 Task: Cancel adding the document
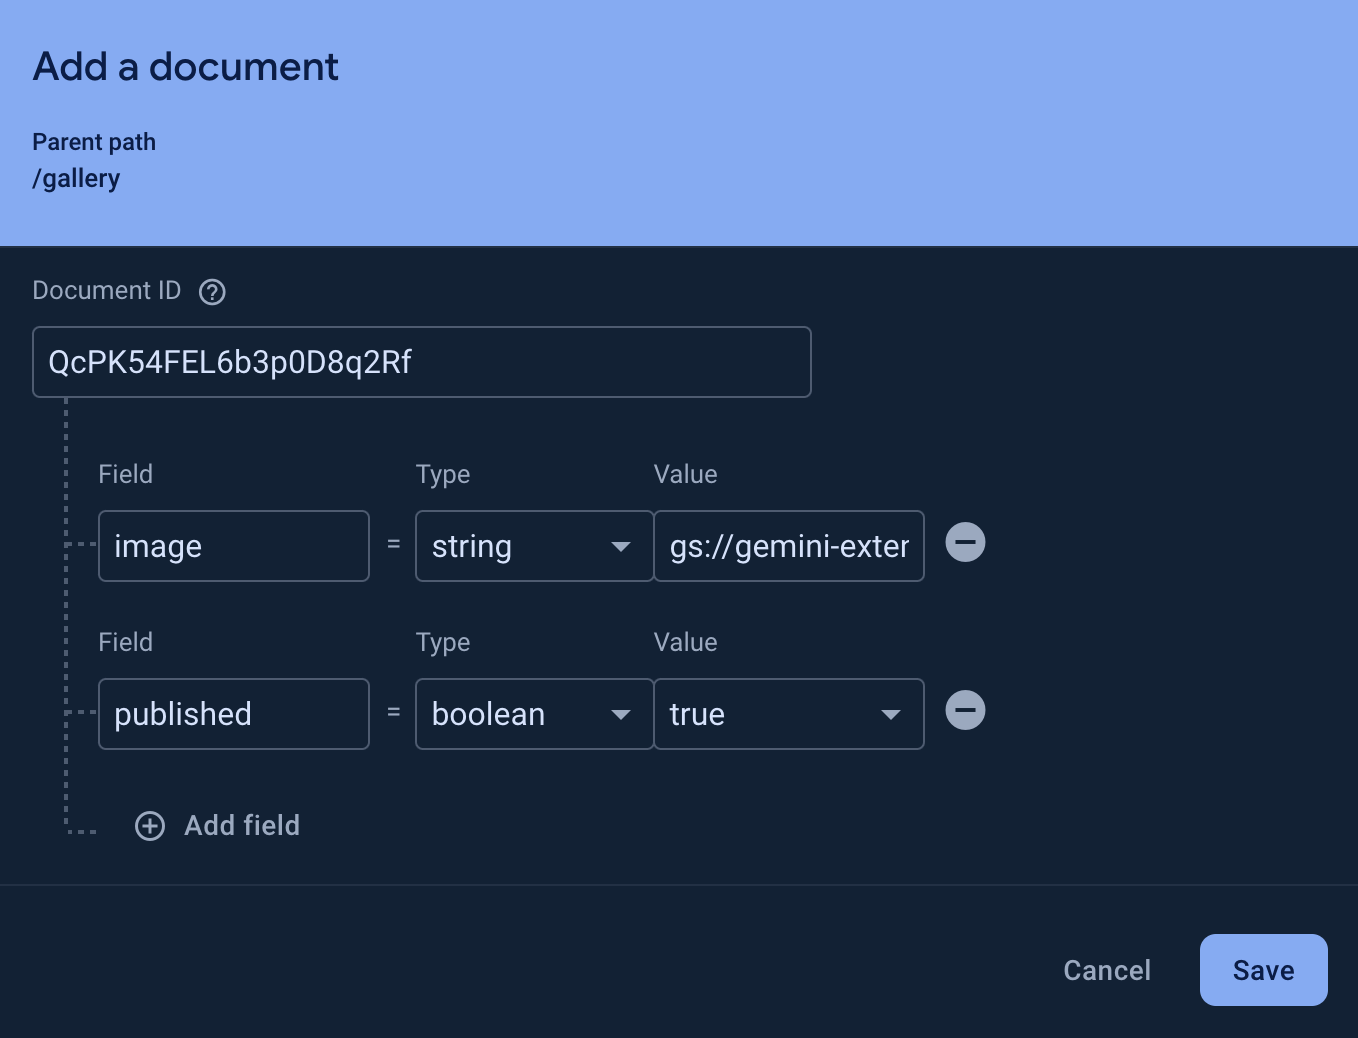click(x=1106, y=970)
